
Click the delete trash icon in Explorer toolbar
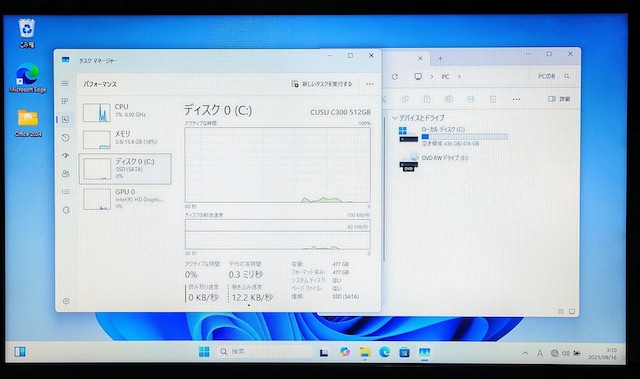493,99
